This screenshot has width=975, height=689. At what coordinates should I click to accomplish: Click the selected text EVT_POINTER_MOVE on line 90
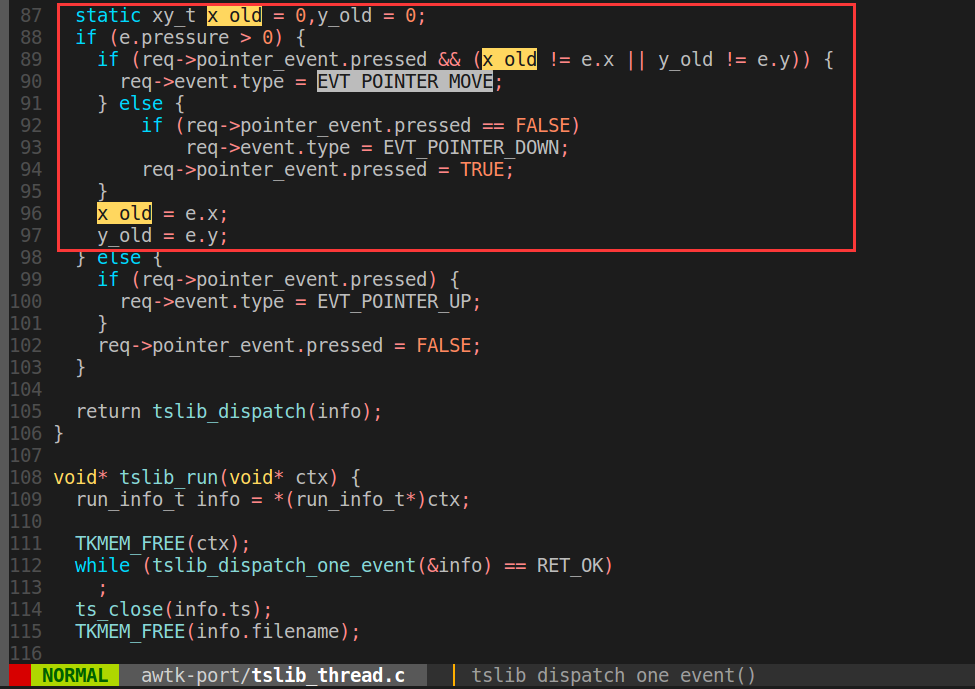coord(406,81)
